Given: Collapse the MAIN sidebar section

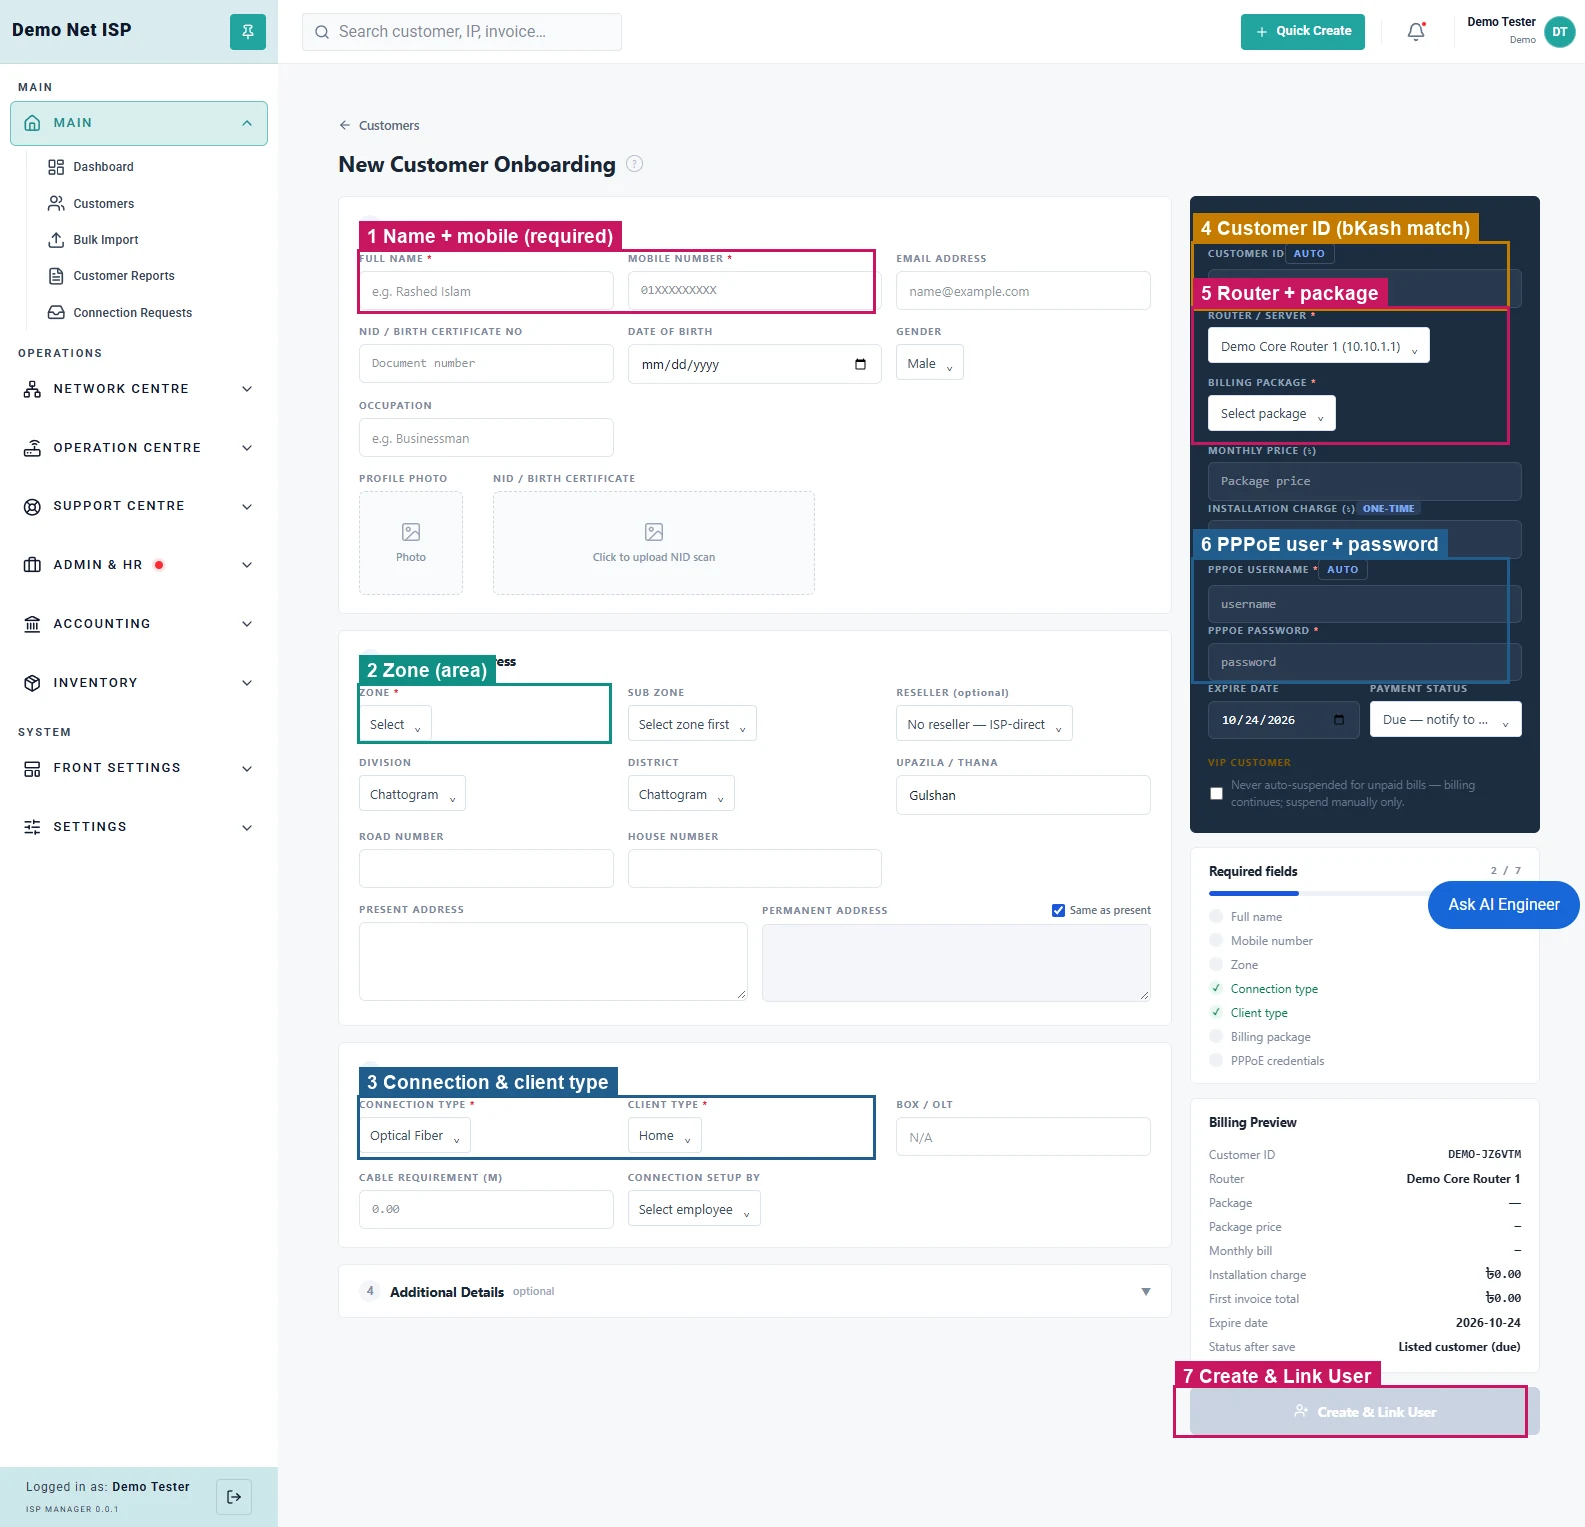Looking at the screenshot, I should 139,123.
